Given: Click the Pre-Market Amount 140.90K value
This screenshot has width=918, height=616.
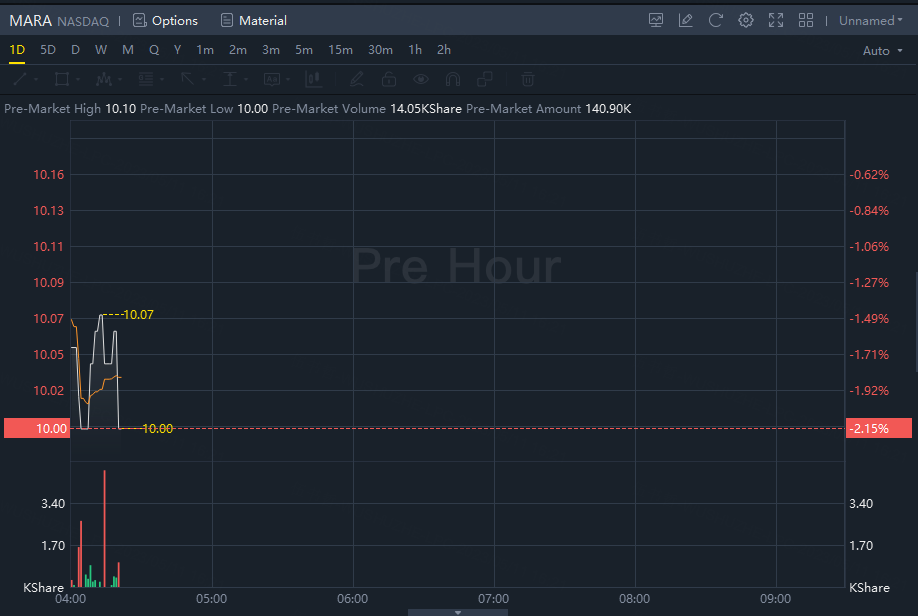Looking at the screenshot, I should 608,109.
